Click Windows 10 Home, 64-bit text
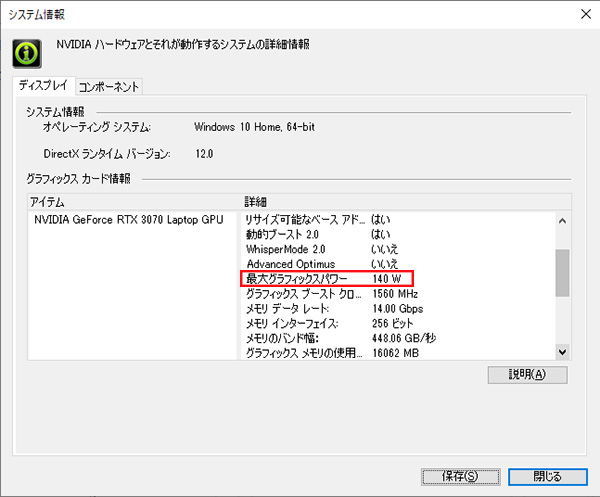Image resolution: width=600 pixels, height=497 pixels. tap(254, 127)
